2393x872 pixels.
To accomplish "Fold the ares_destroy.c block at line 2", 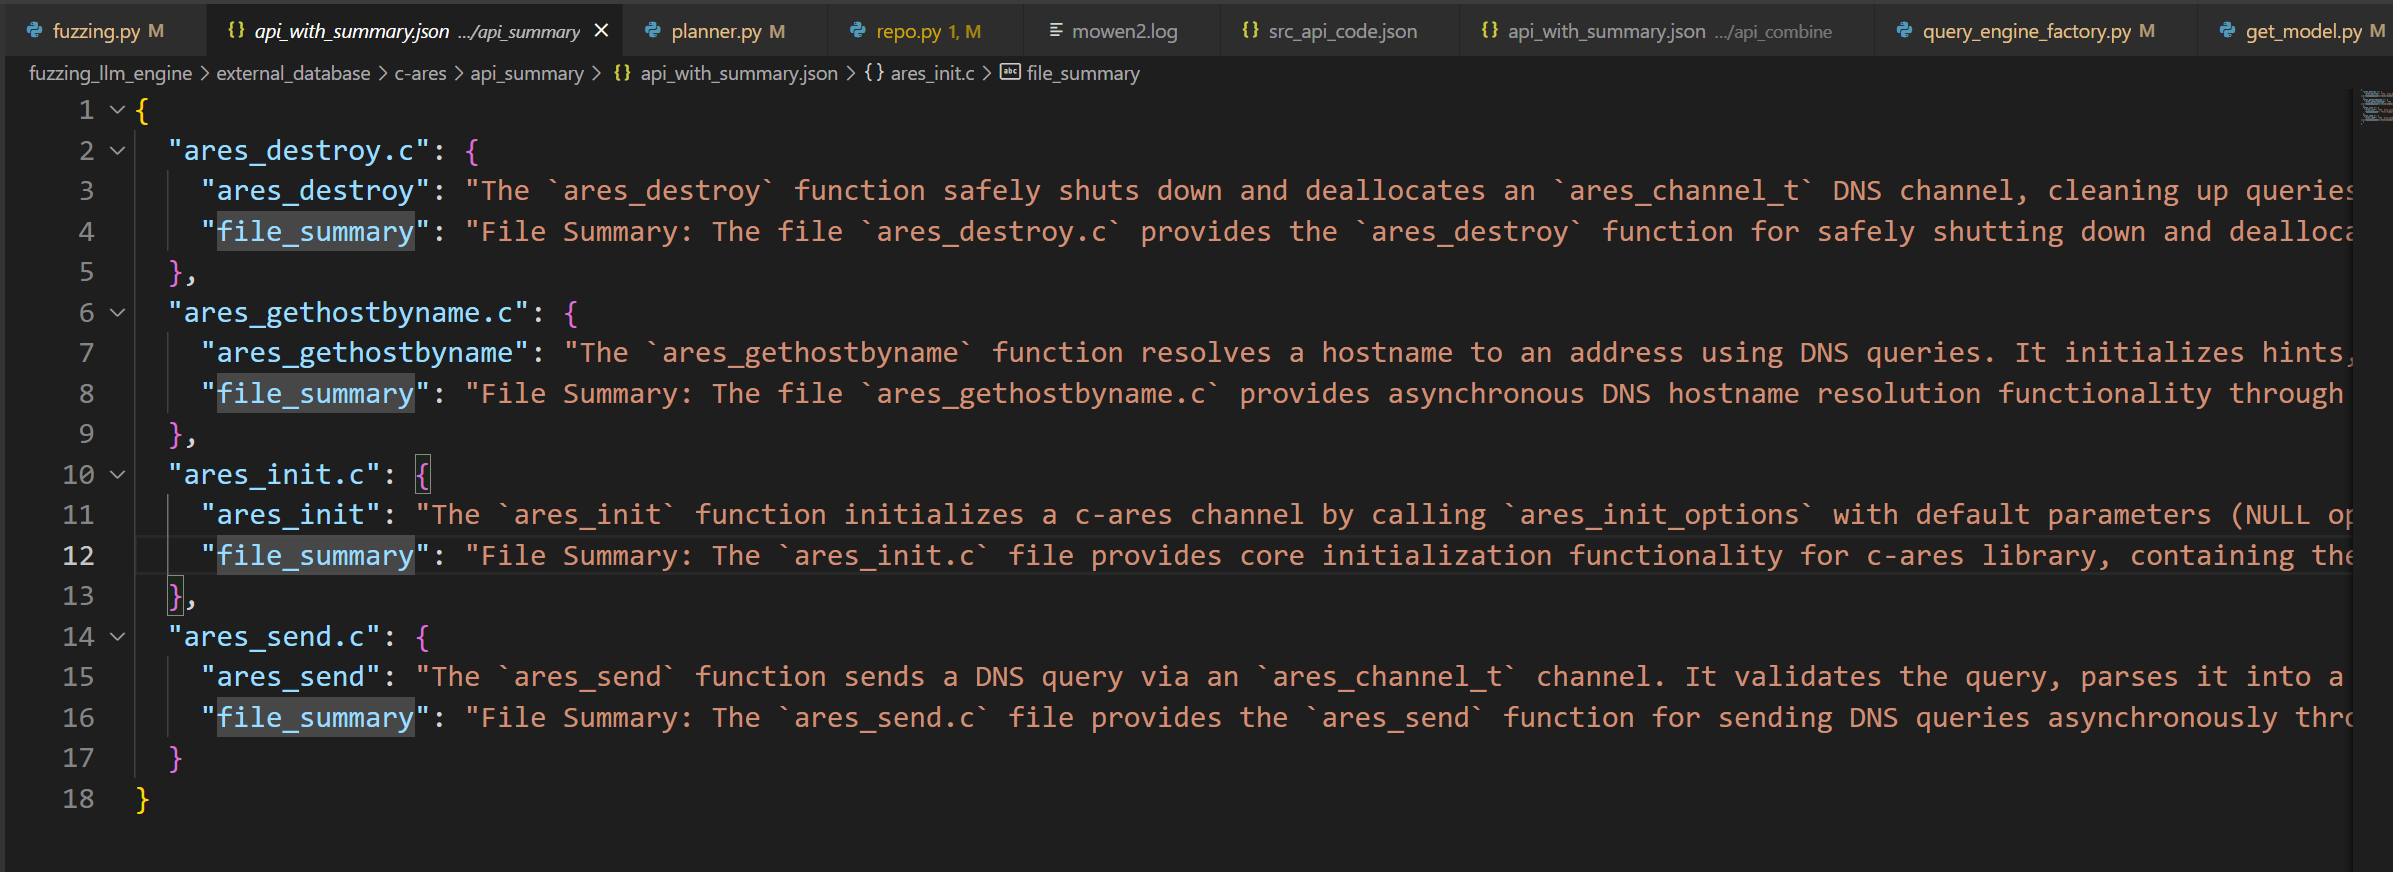I will point(117,151).
